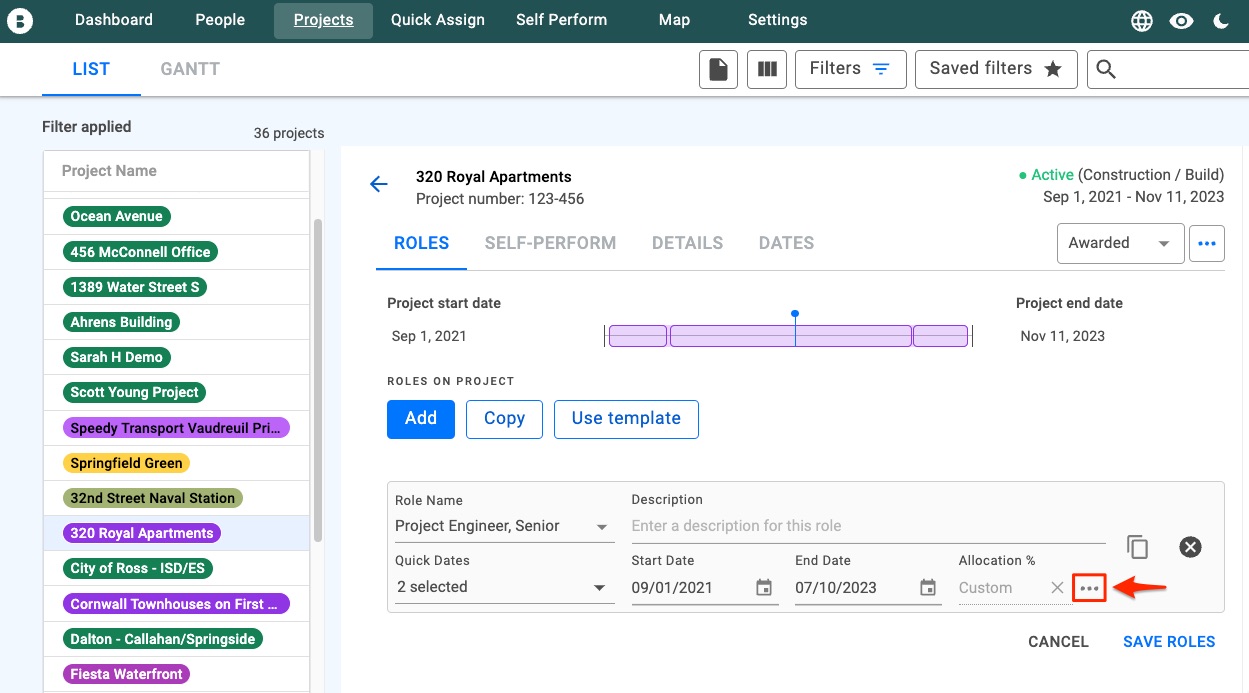Select 32nd Street Naval Station project
Image resolution: width=1249 pixels, height=693 pixels.
(153, 498)
